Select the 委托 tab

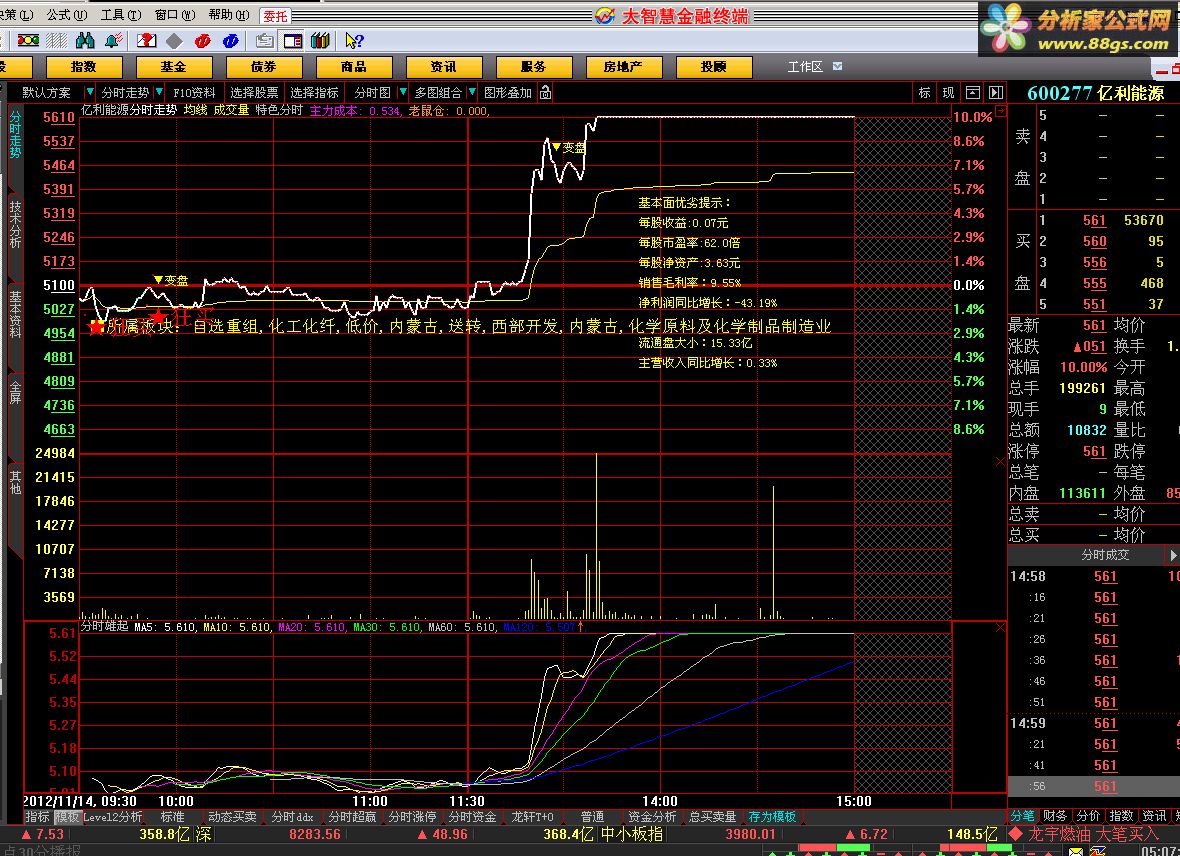click(x=275, y=16)
